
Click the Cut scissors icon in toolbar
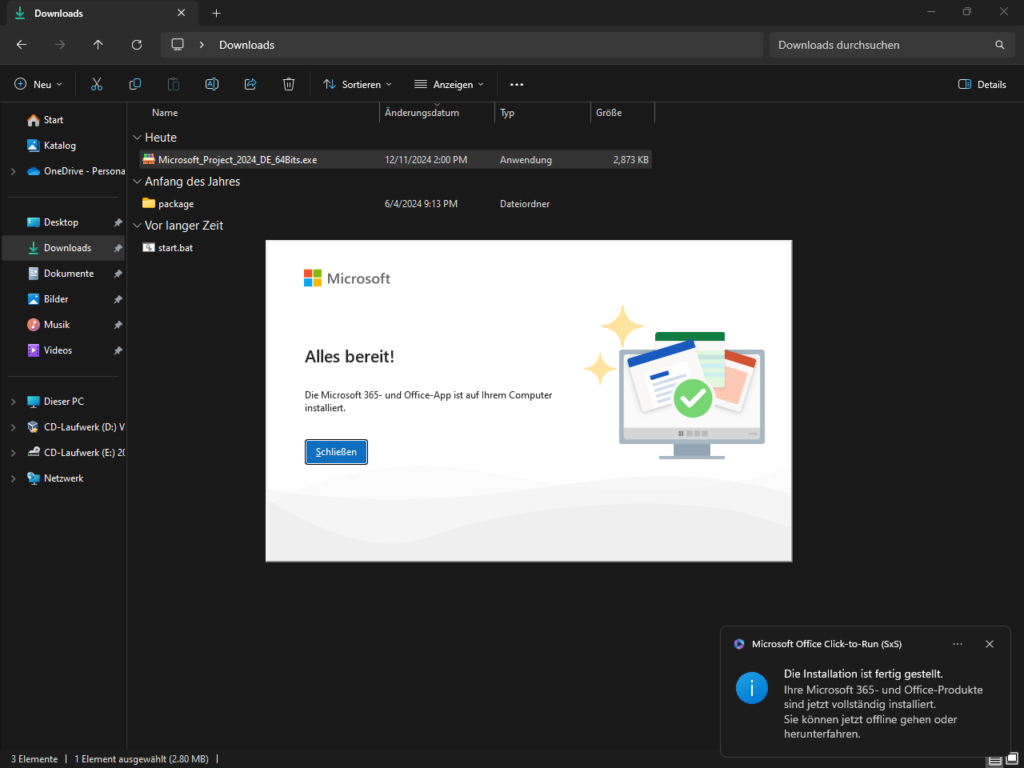point(97,84)
